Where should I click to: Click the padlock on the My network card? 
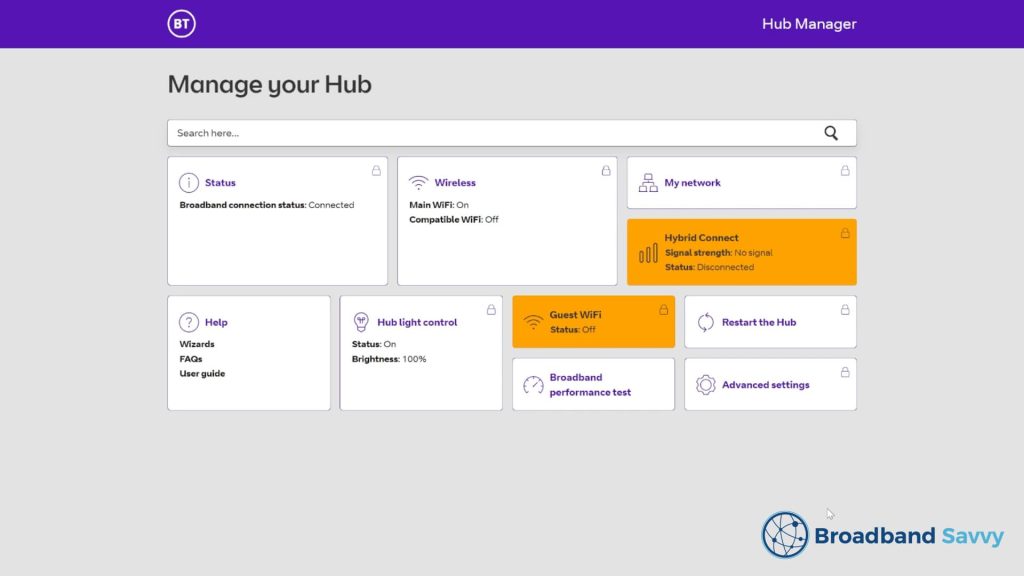coord(845,170)
